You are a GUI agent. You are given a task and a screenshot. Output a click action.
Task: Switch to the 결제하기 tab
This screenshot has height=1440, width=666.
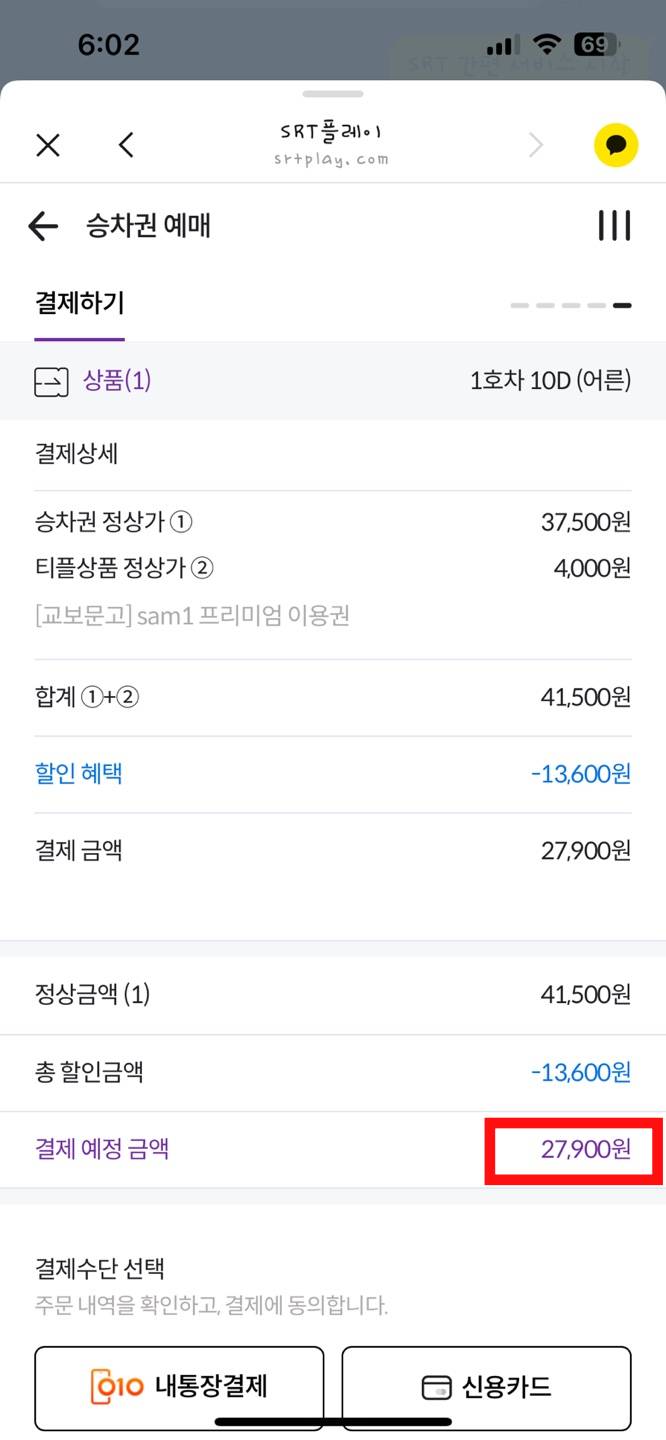79,303
